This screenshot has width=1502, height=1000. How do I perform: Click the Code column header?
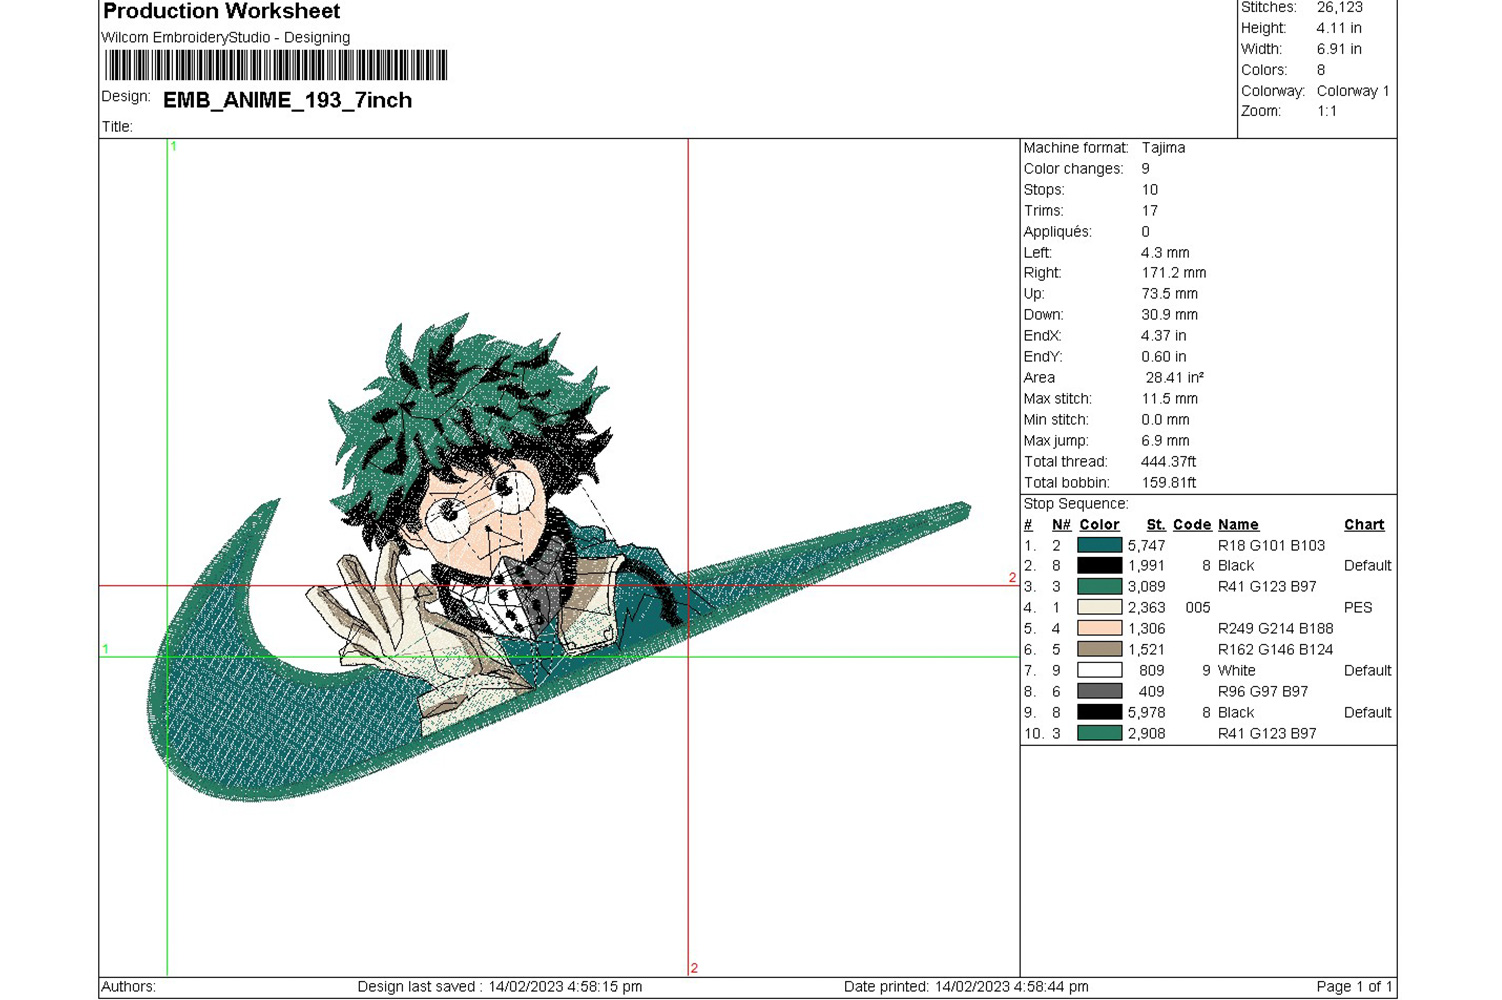point(1192,525)
